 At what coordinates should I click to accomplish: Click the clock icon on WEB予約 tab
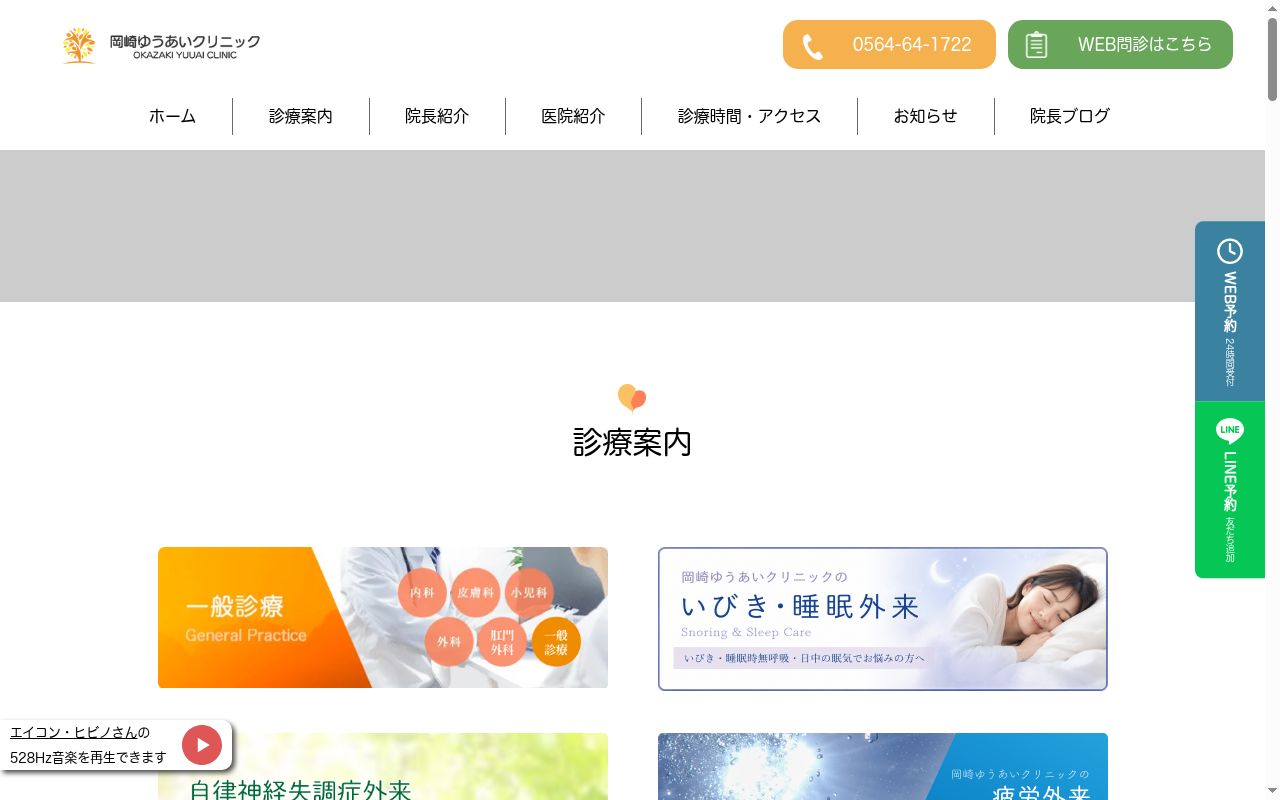coord(1230,251)
